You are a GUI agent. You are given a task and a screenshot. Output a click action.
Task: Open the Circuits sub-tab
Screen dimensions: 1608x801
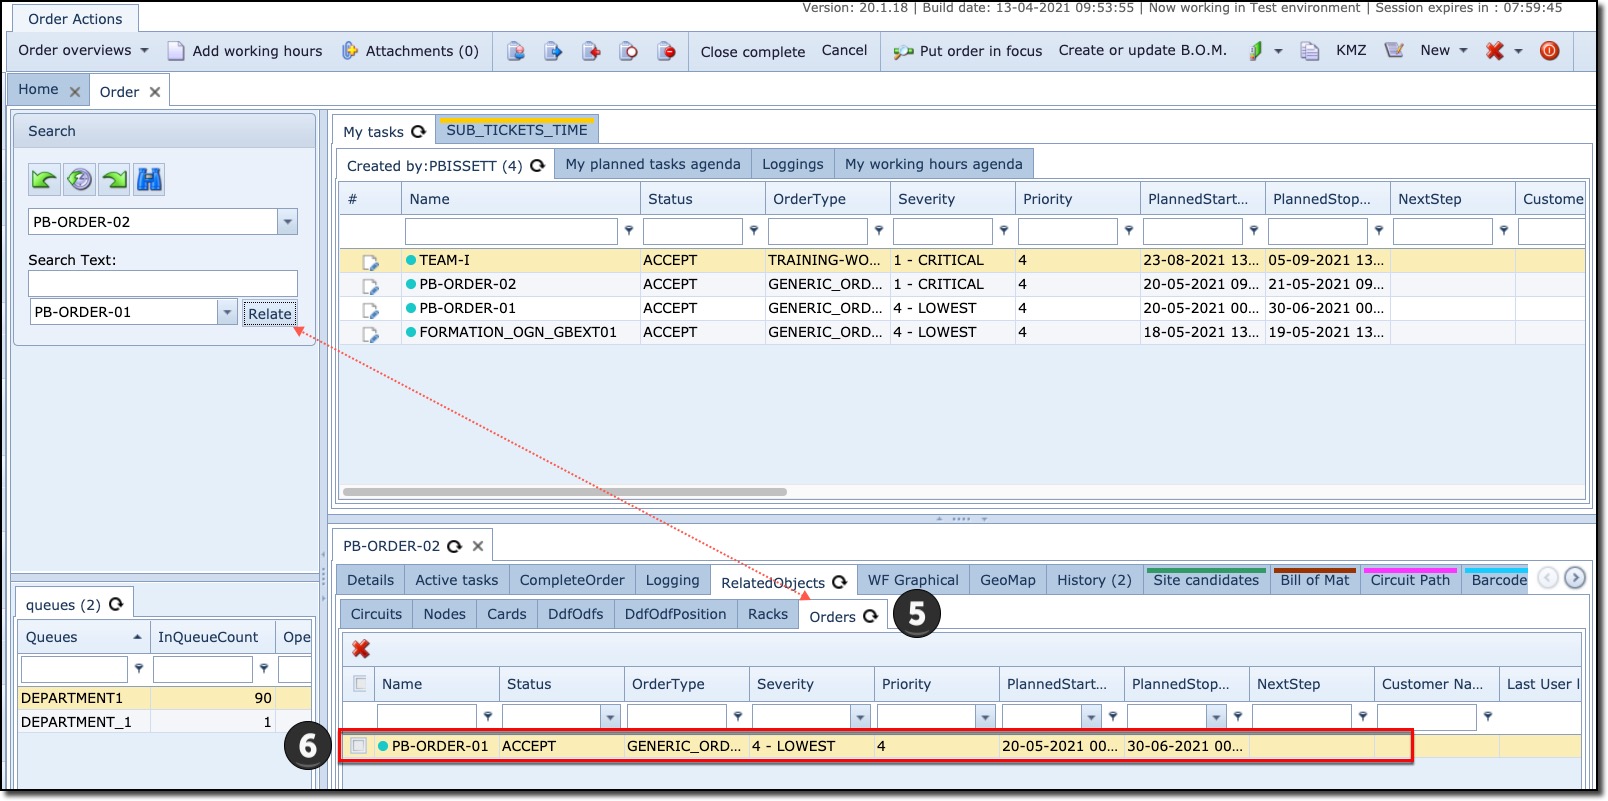click(x=376, y=614)
